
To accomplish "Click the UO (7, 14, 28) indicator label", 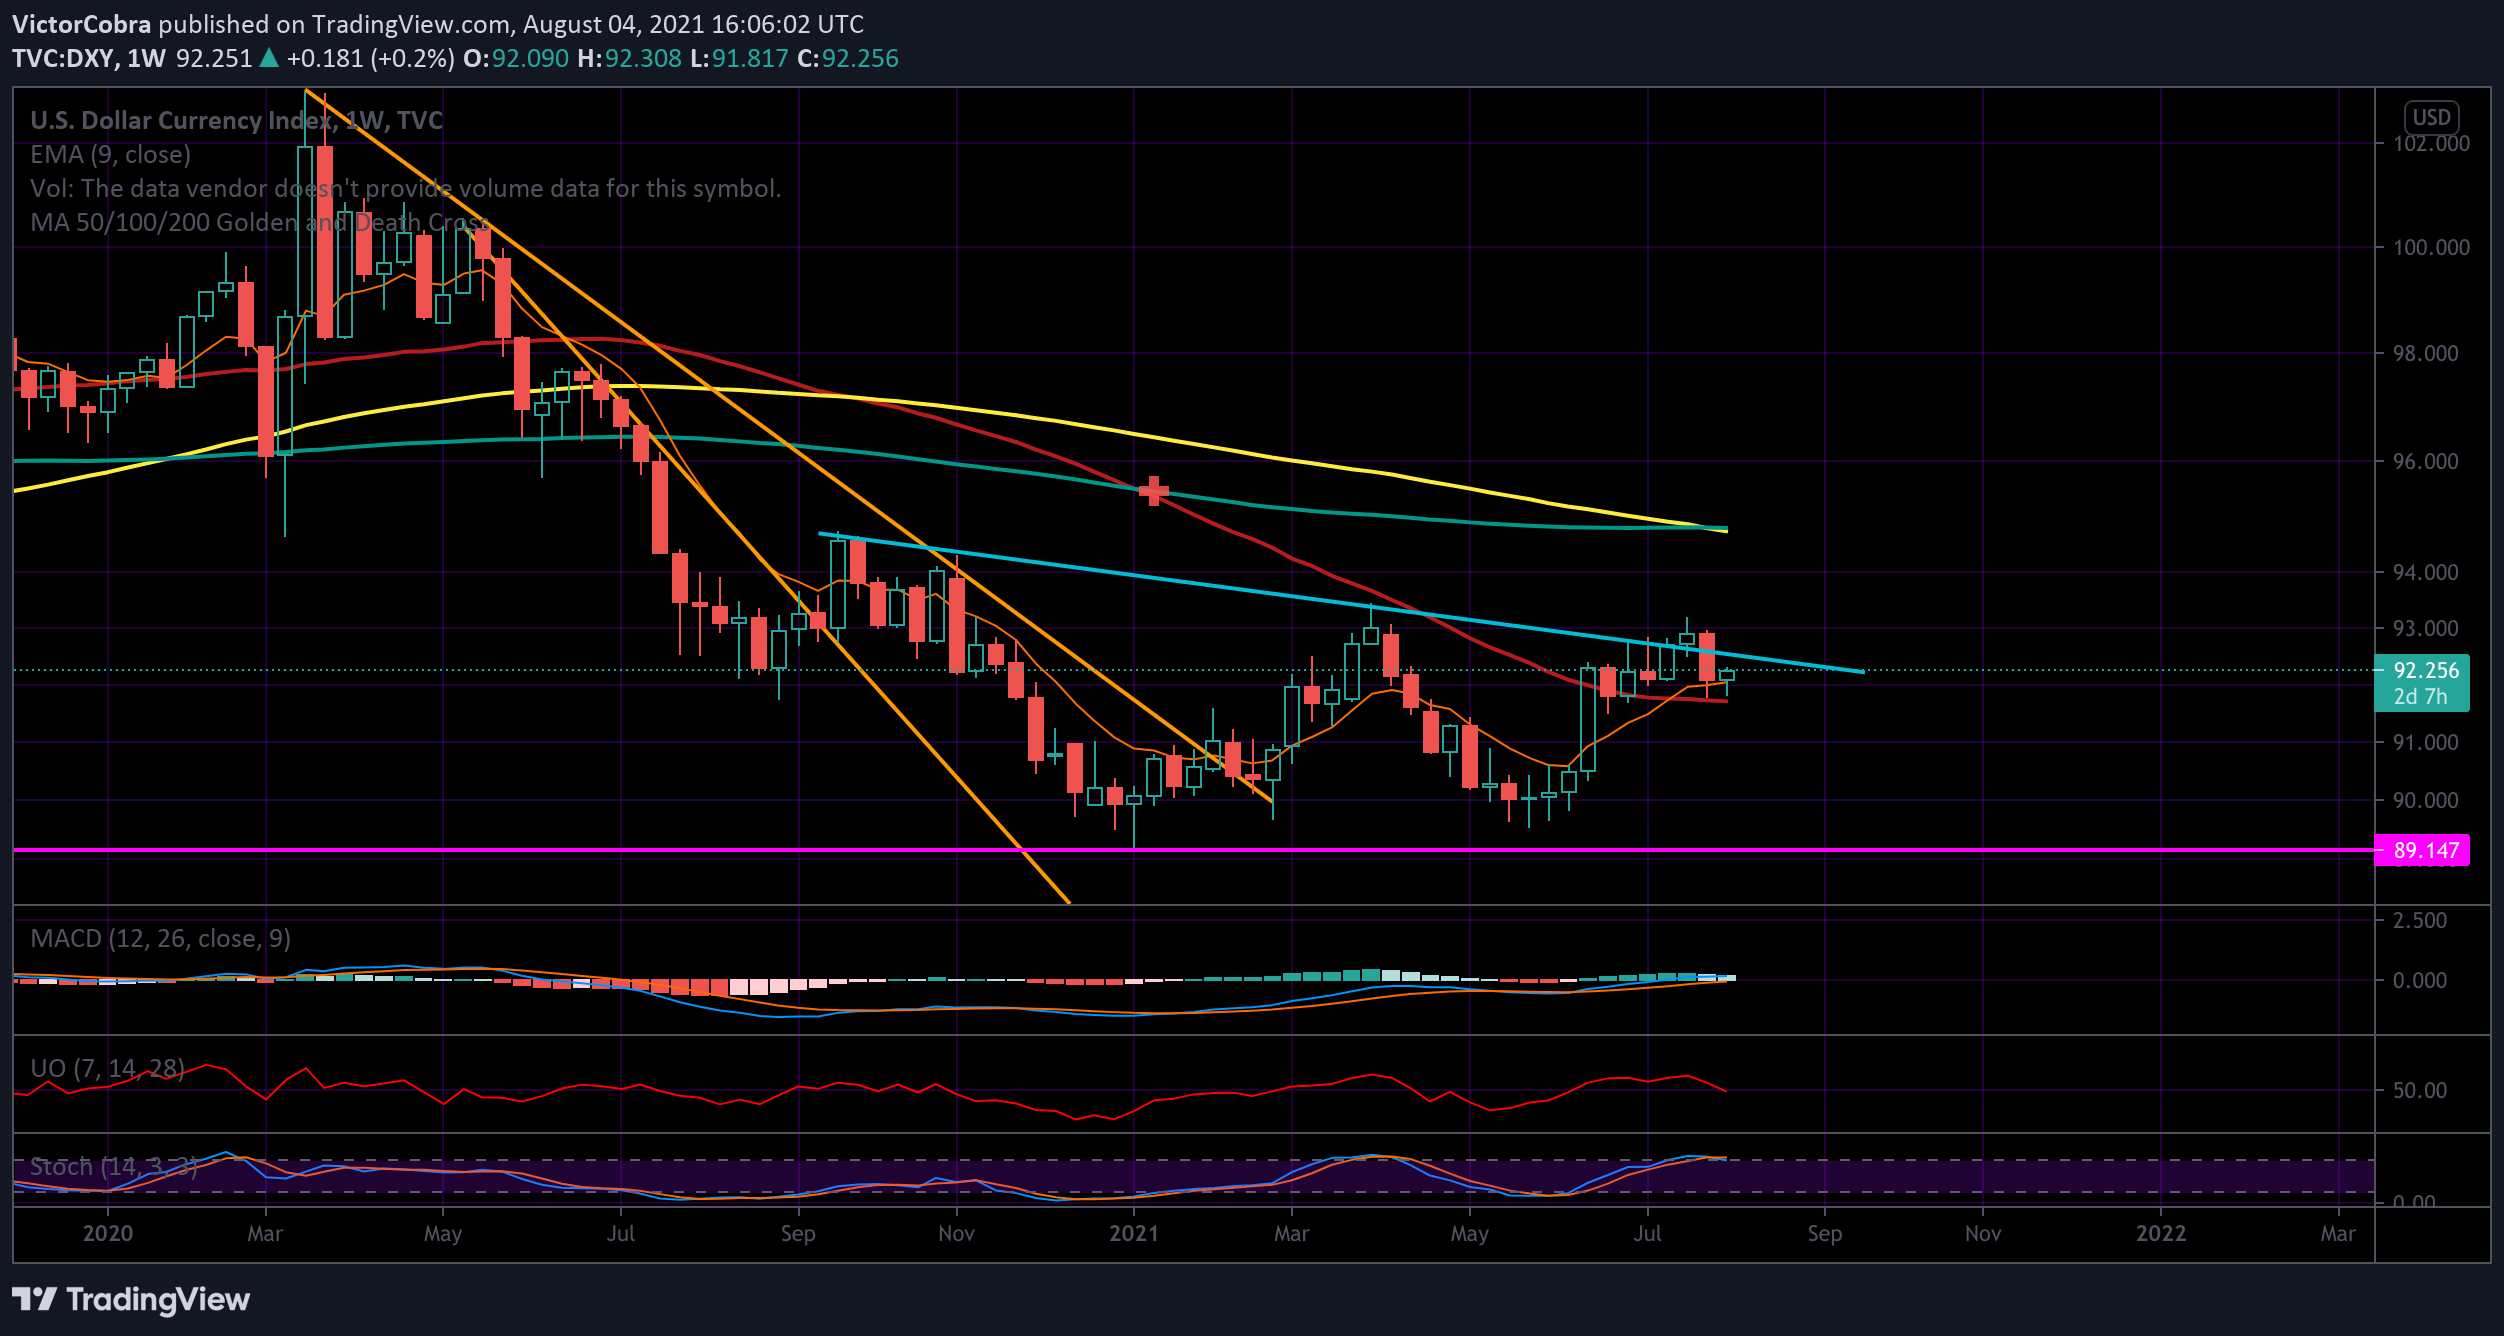I will (x=107, y=1068).
